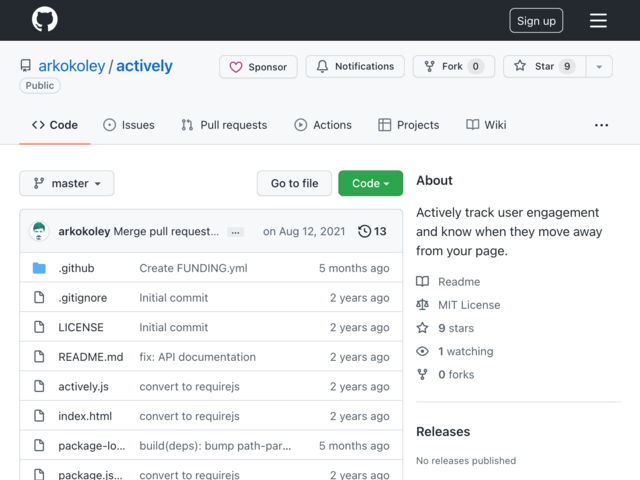Click the .github folder icon
640x480 pixels.
39,268
